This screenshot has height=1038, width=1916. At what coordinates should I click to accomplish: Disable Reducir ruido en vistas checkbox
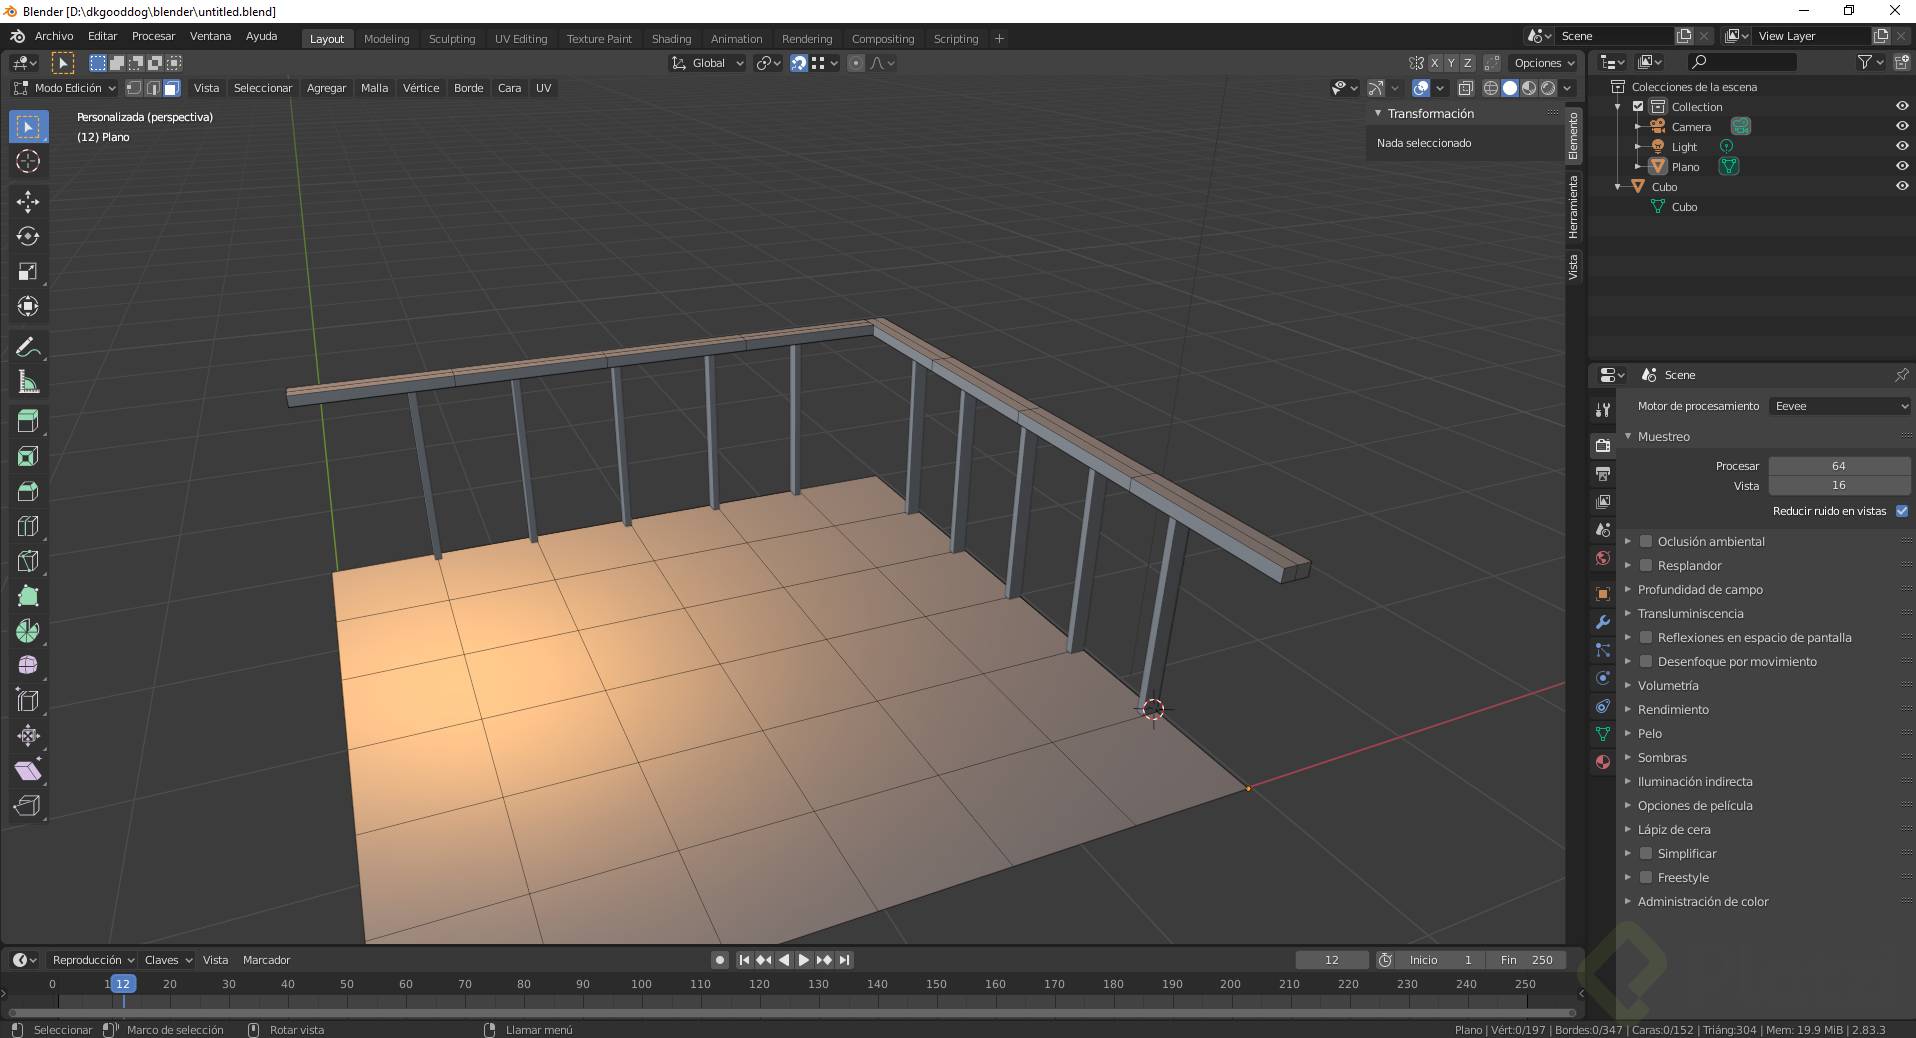1901,511
